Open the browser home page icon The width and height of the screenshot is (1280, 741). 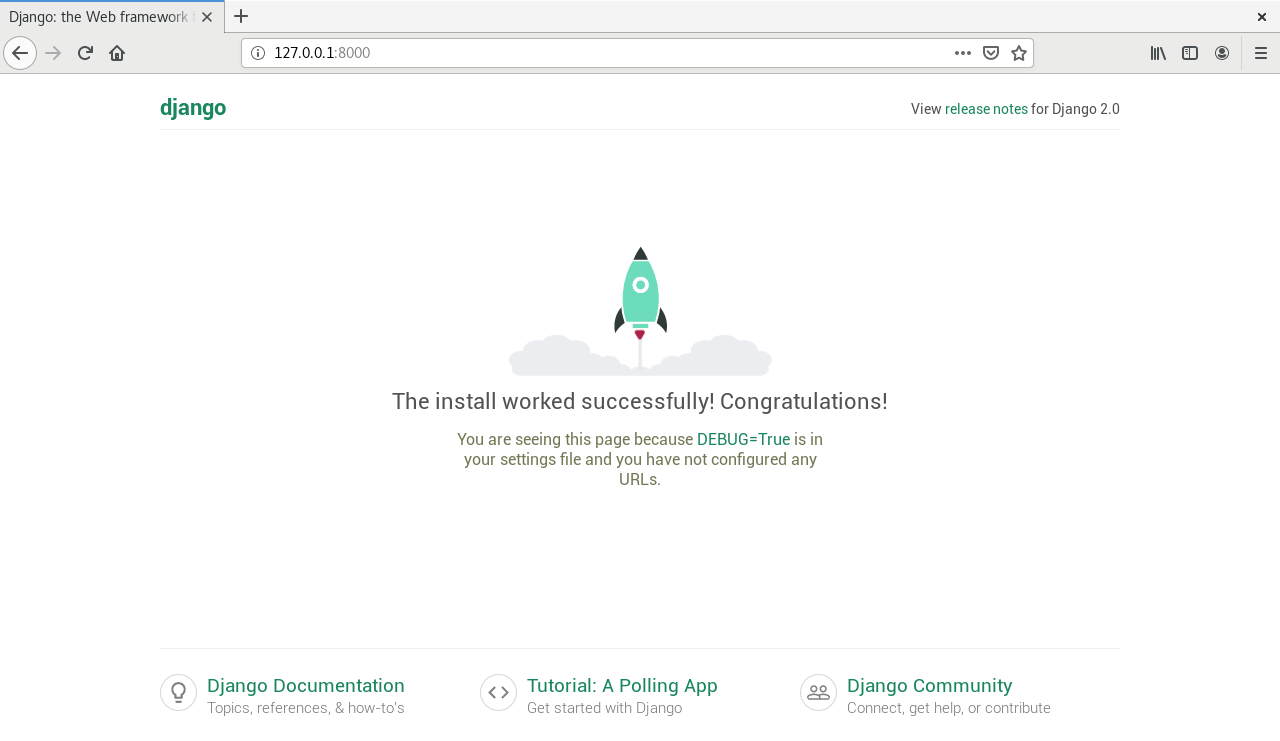pyautogui.click(x=117, y=53)
